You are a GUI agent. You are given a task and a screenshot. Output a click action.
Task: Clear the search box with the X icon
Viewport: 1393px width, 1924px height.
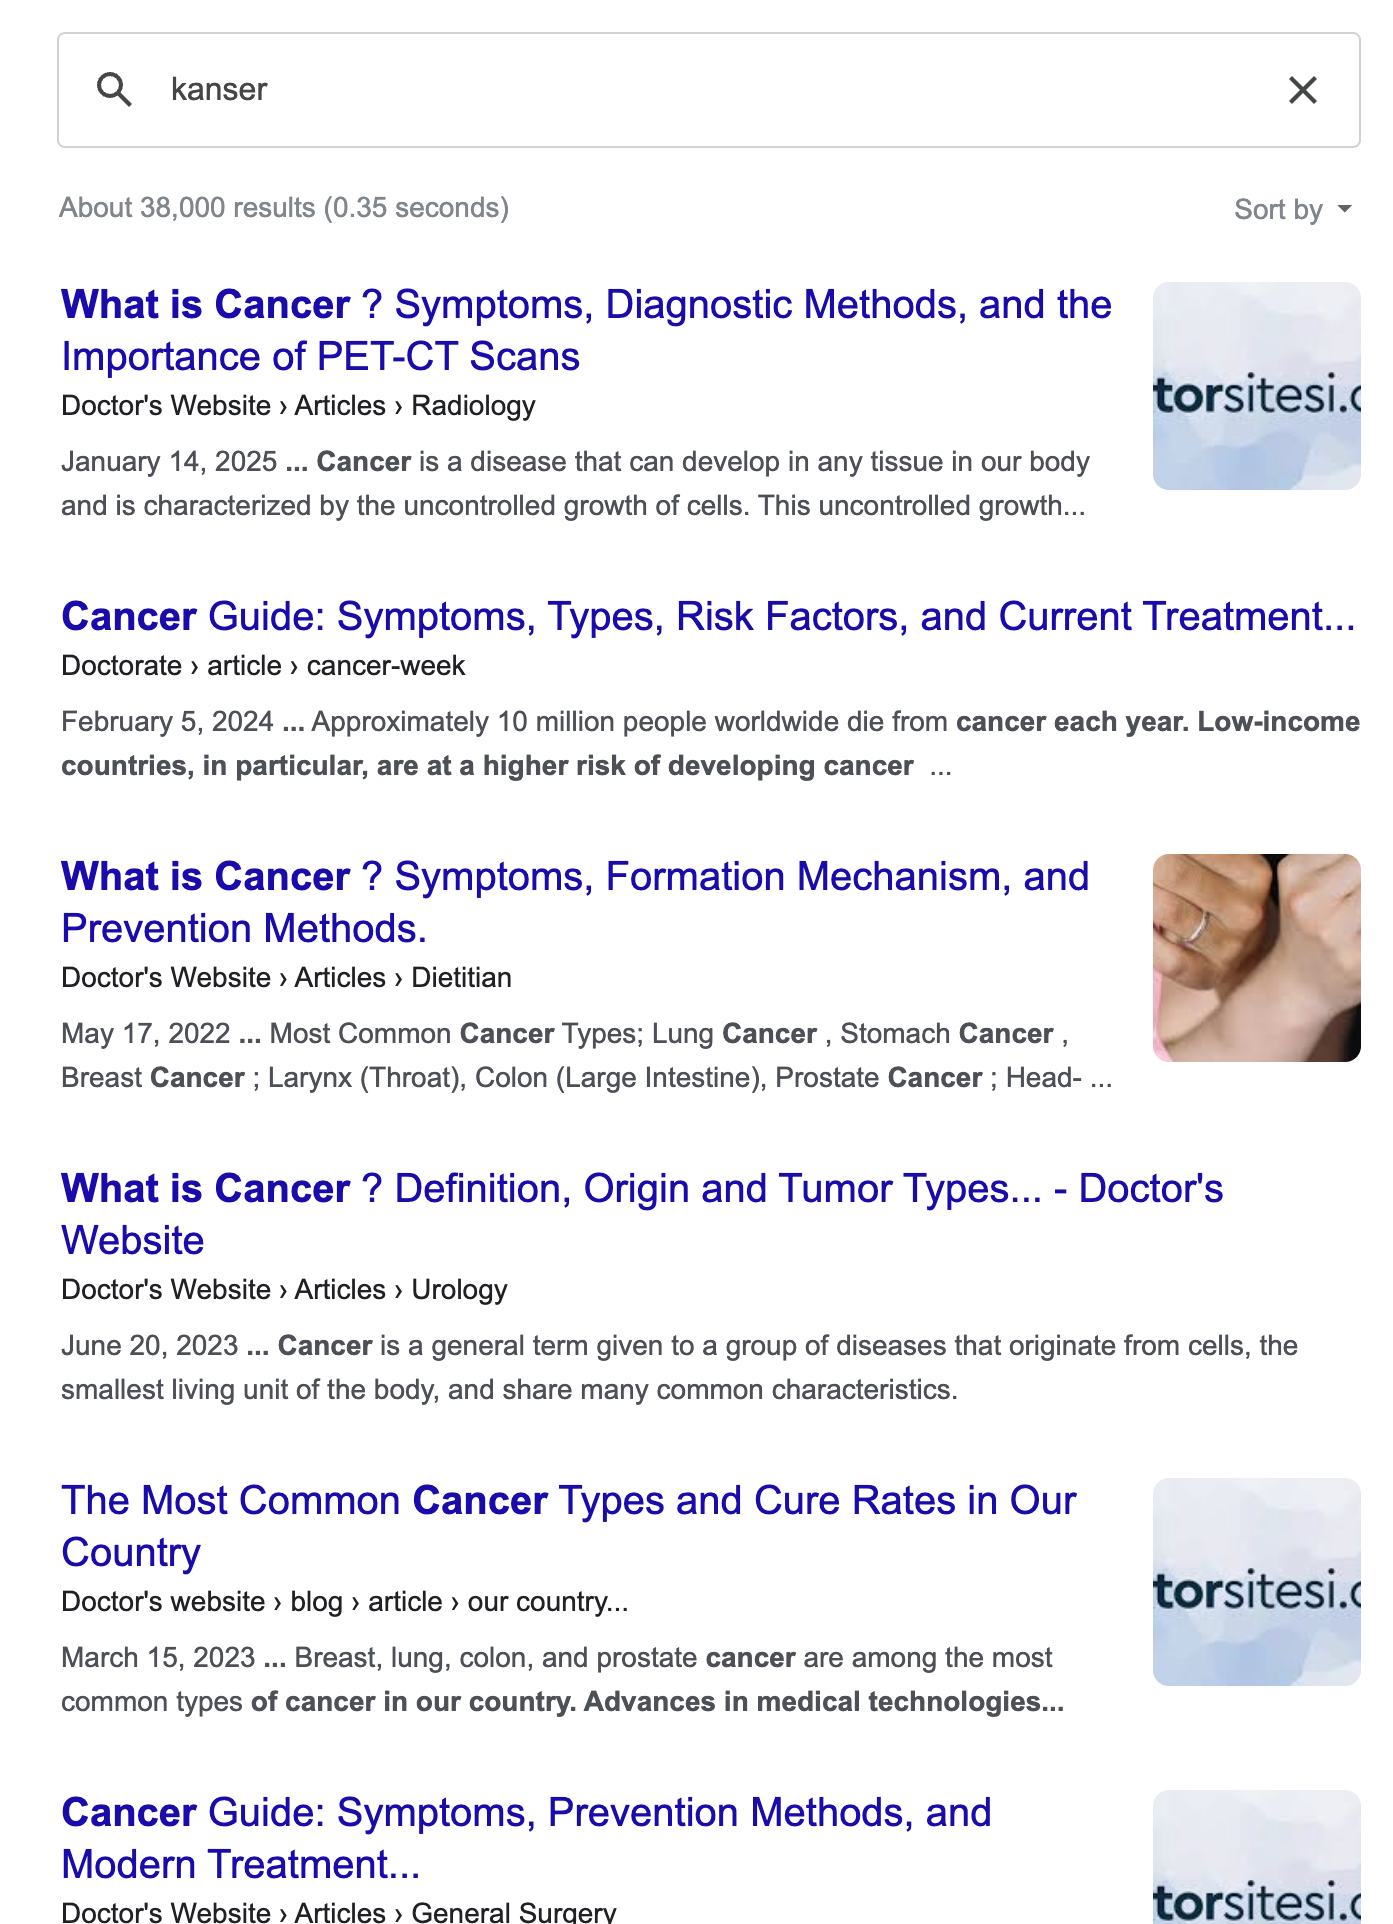click(1302, 90)
